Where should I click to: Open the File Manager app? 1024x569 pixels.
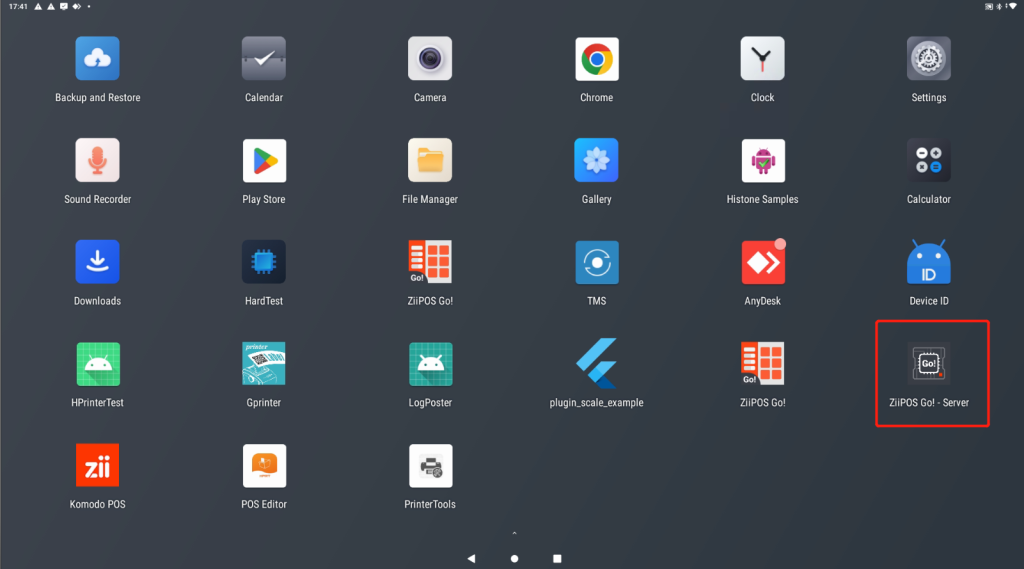point(430,160)
